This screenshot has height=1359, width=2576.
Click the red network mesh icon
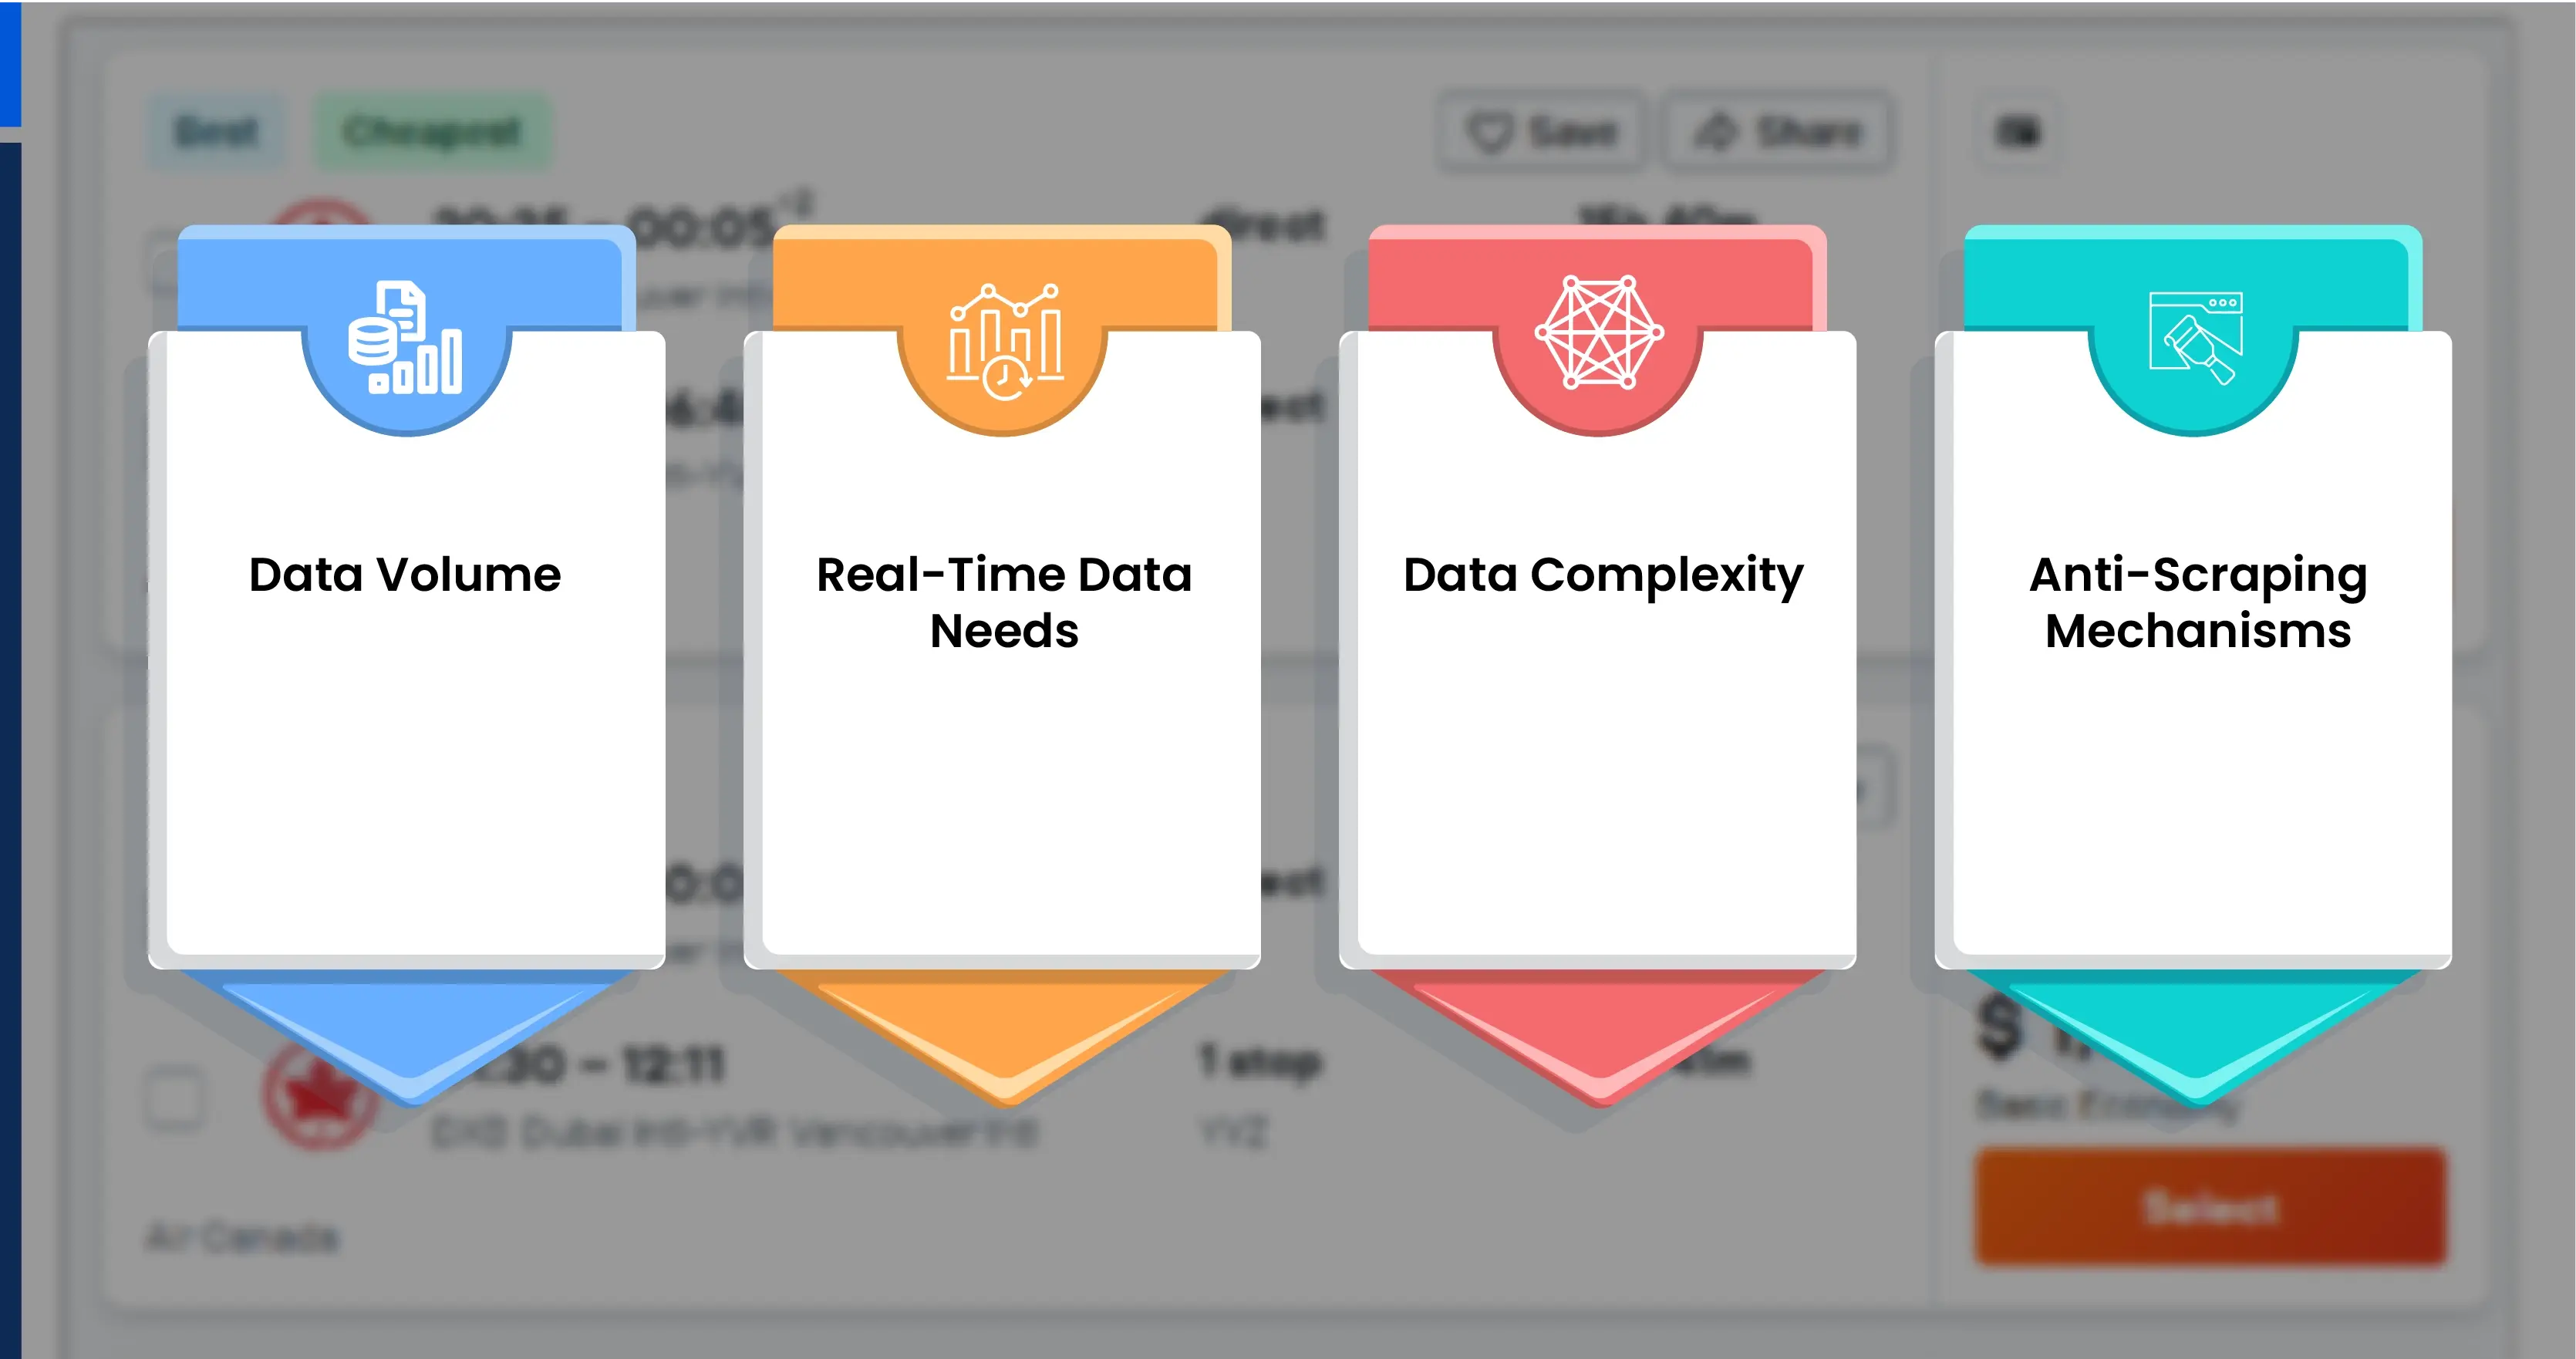coord(1599,332)
